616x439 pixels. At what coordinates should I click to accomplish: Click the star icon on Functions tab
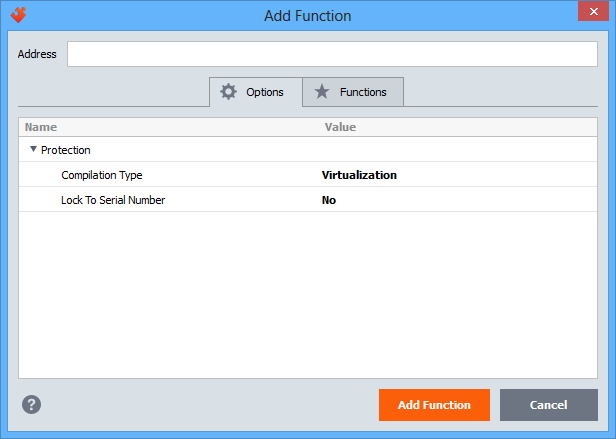tap(321, 92)
